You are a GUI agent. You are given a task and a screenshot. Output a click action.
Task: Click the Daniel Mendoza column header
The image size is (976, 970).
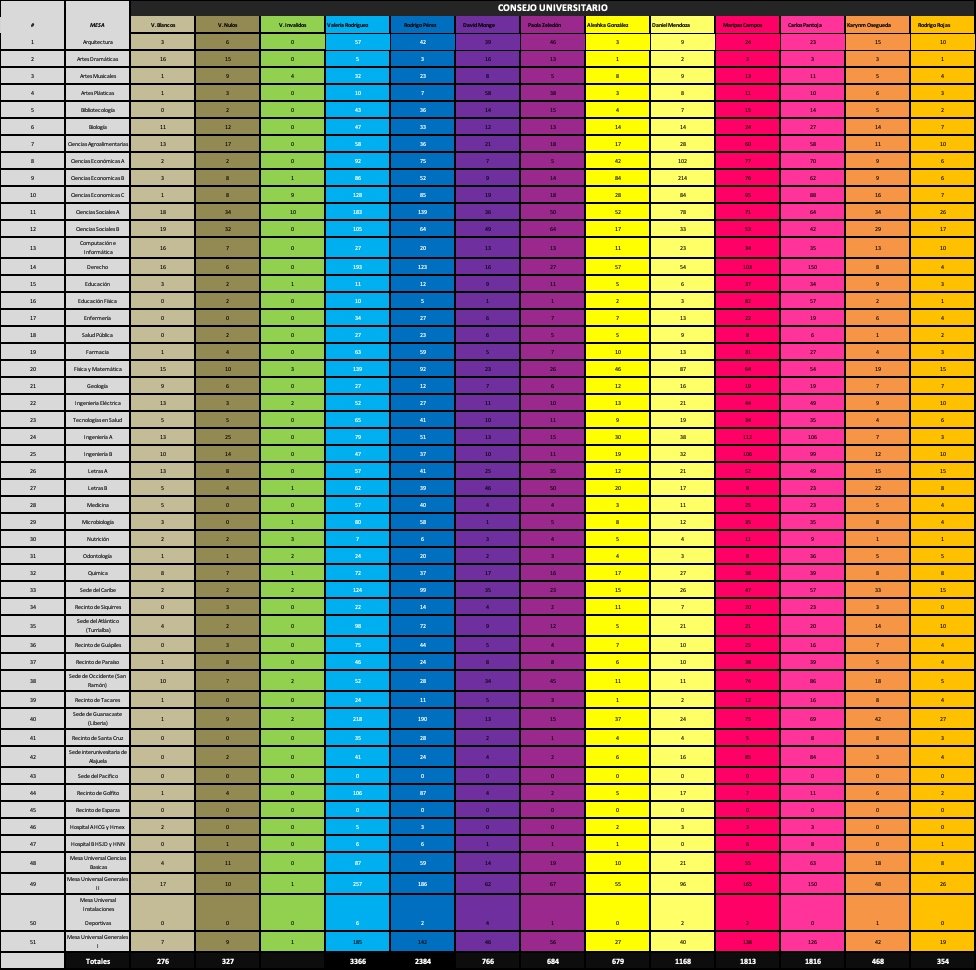682,23
